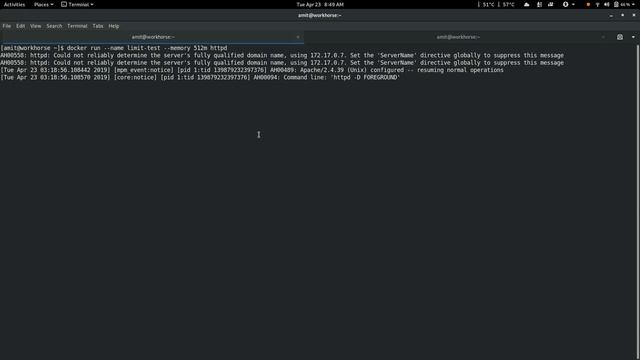Click the cloud weather icon in tray
The height and width of the screenshot is (360, 640).
point(527,4)
